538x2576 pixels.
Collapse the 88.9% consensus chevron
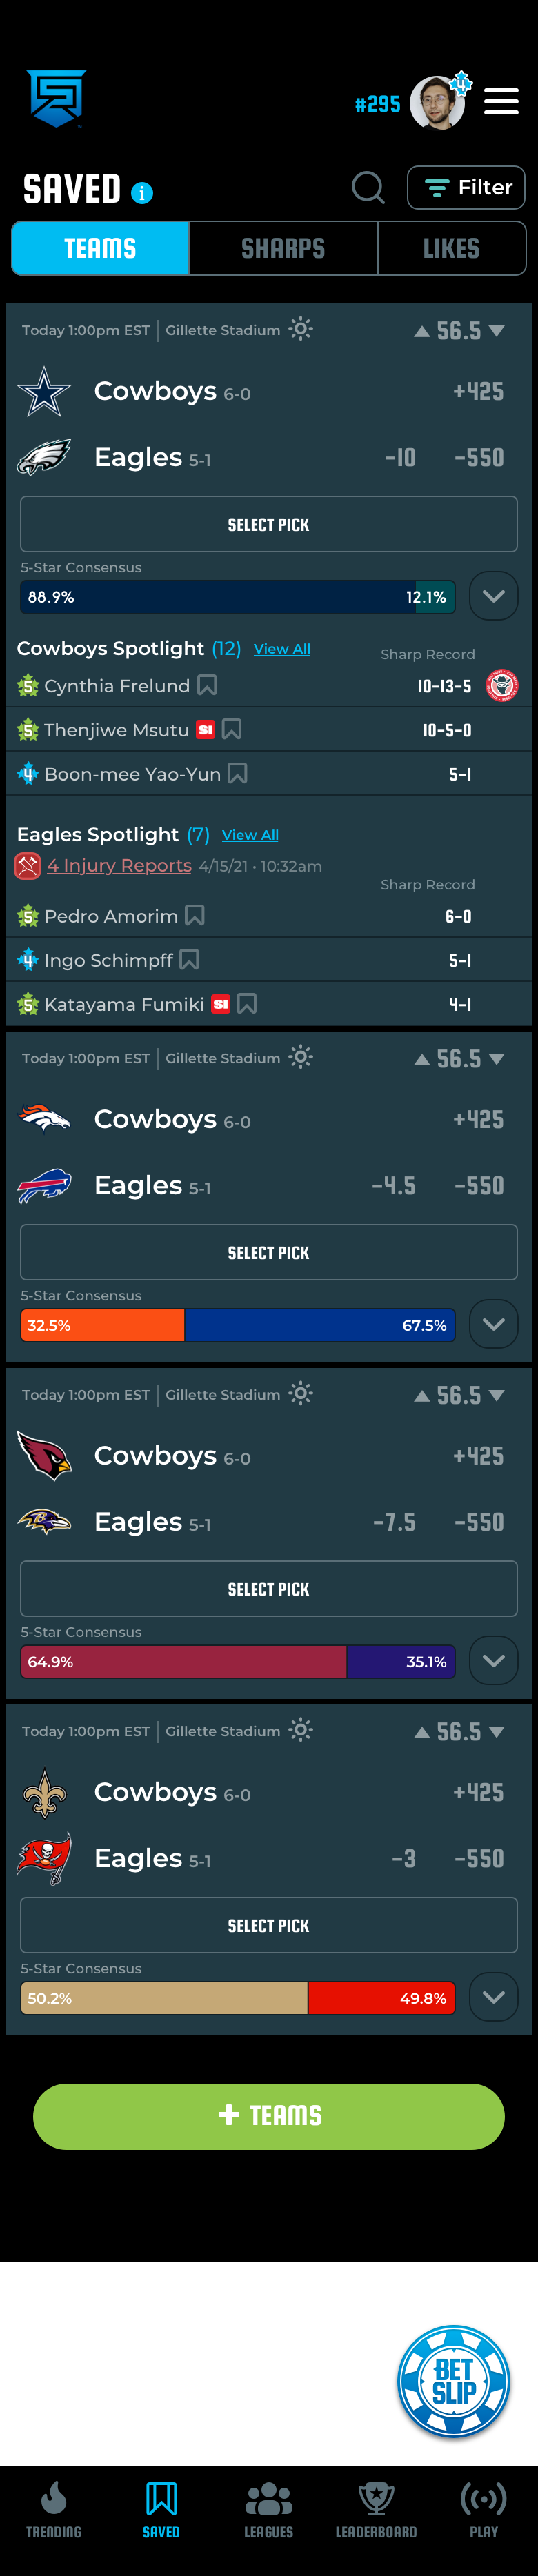(x=493, y=596)
